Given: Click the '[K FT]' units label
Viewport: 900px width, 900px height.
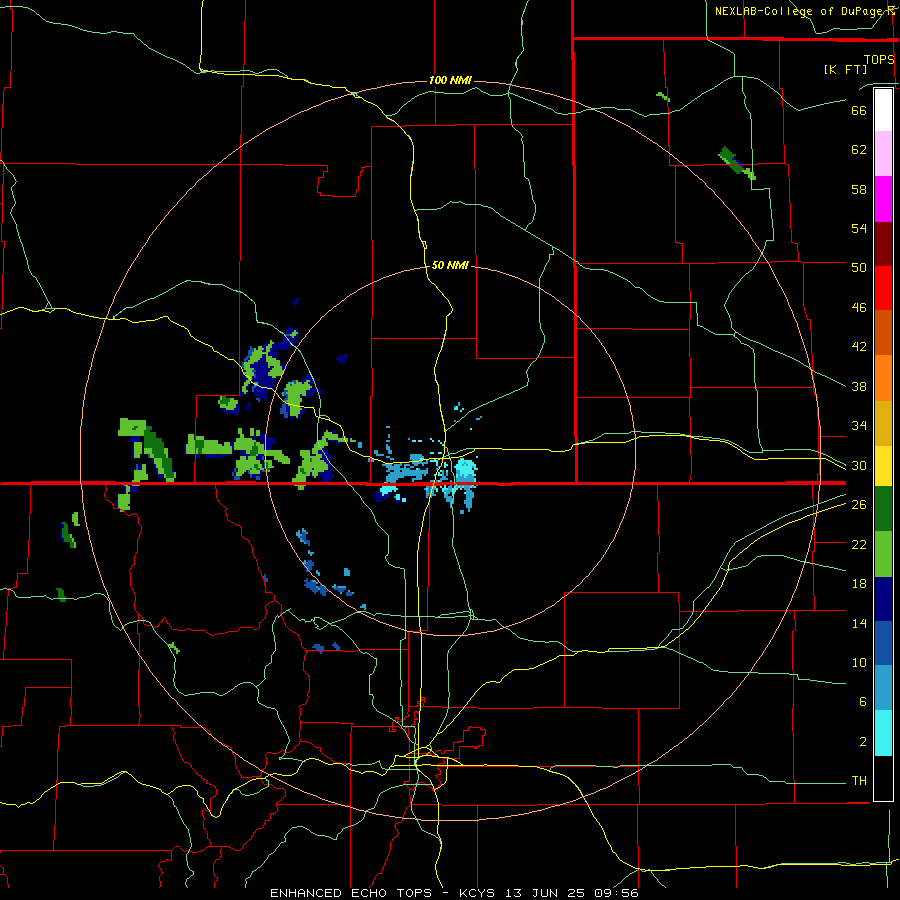Looking at the screenshot, I should [x=845, y=69].
